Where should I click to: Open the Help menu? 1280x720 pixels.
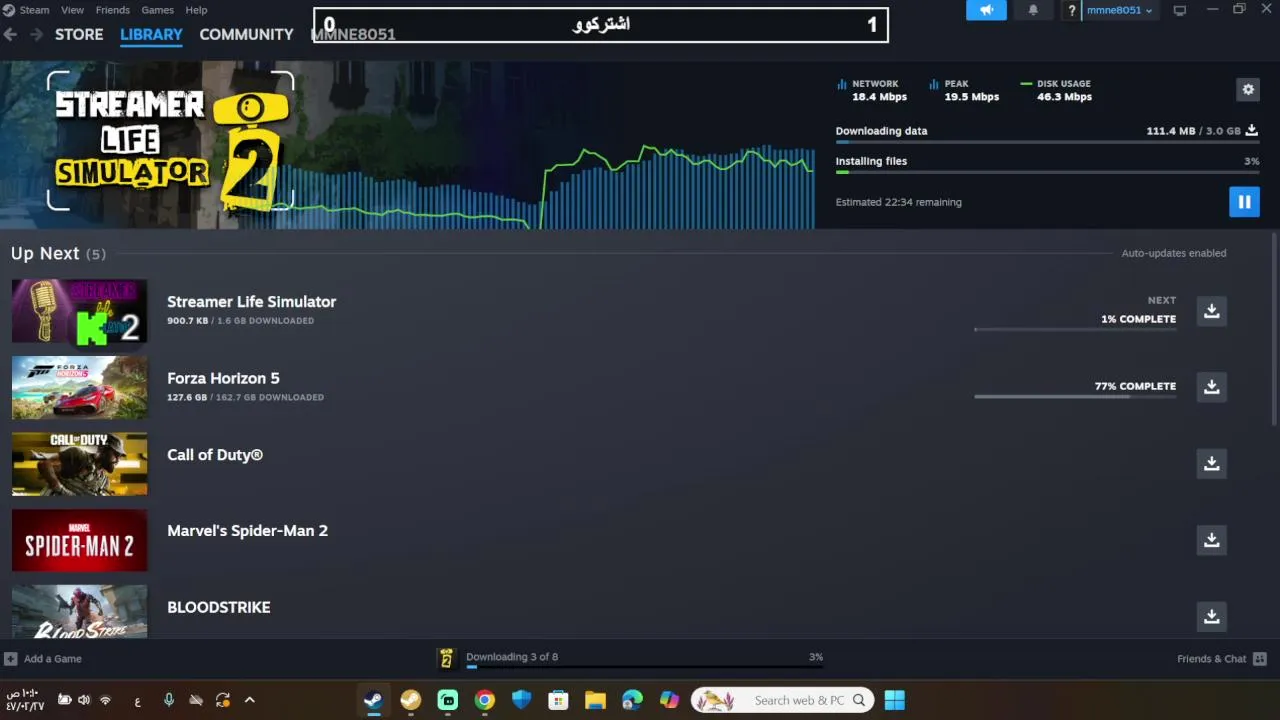click(x=196, y=10)
